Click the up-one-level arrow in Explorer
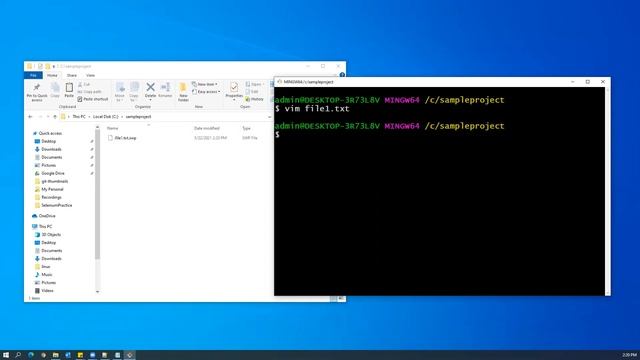This screenshot has height=360, width=640. pyautogui.click(x=55, y=117)
